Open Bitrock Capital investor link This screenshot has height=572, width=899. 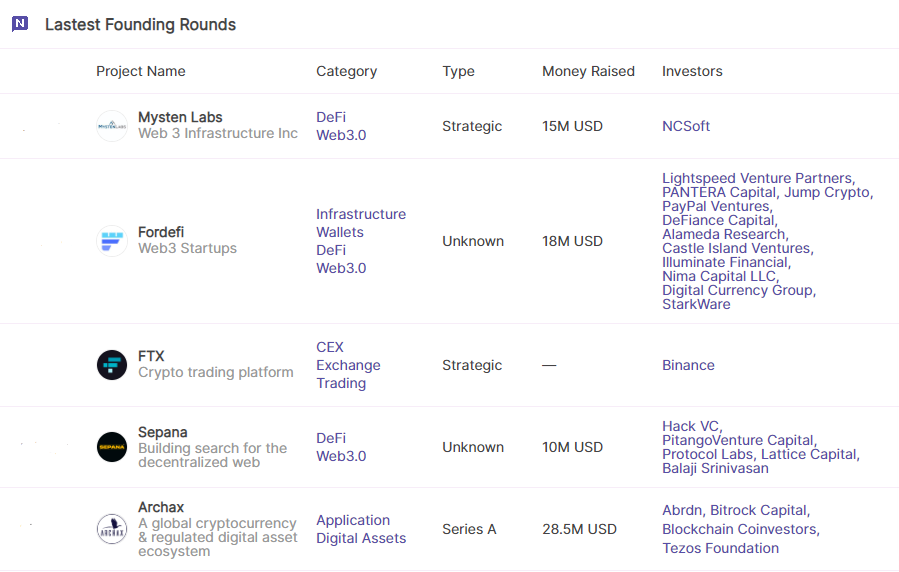coord(760,510)
